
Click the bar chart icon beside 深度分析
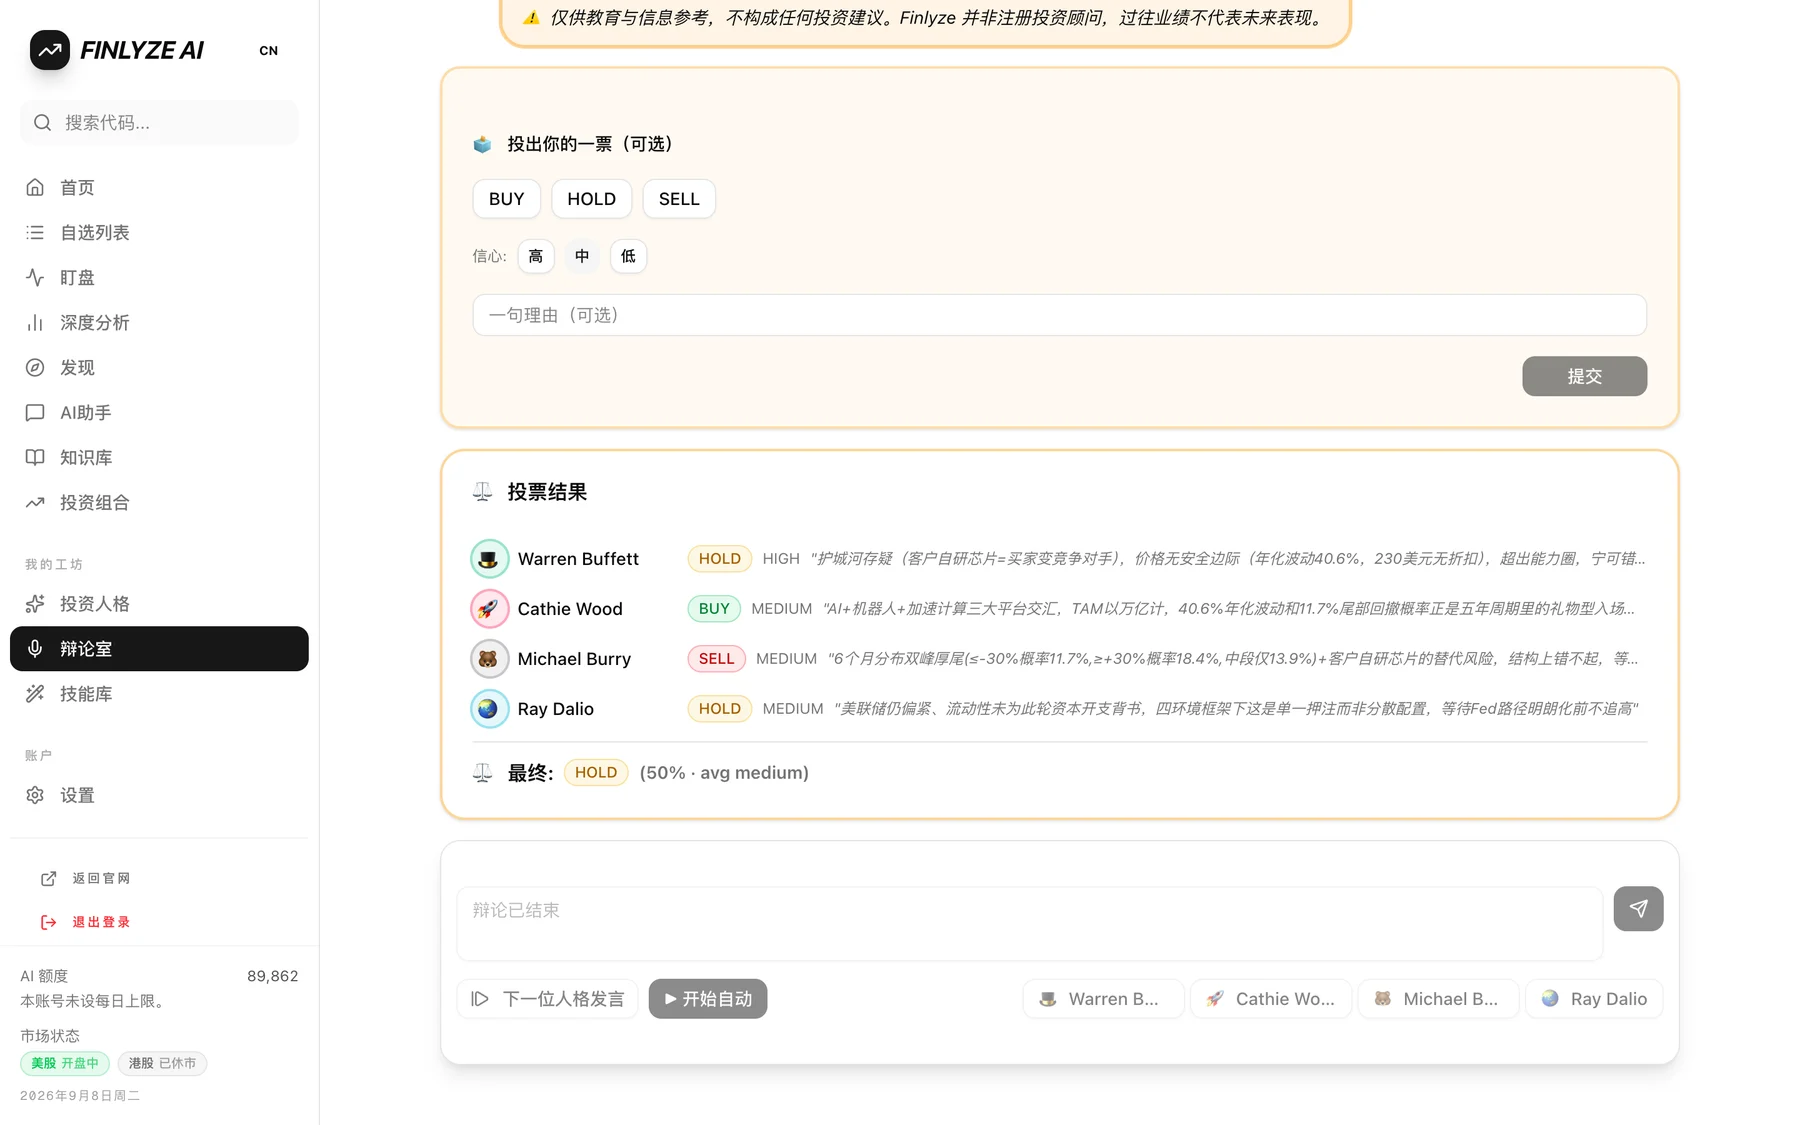point(35,322)
